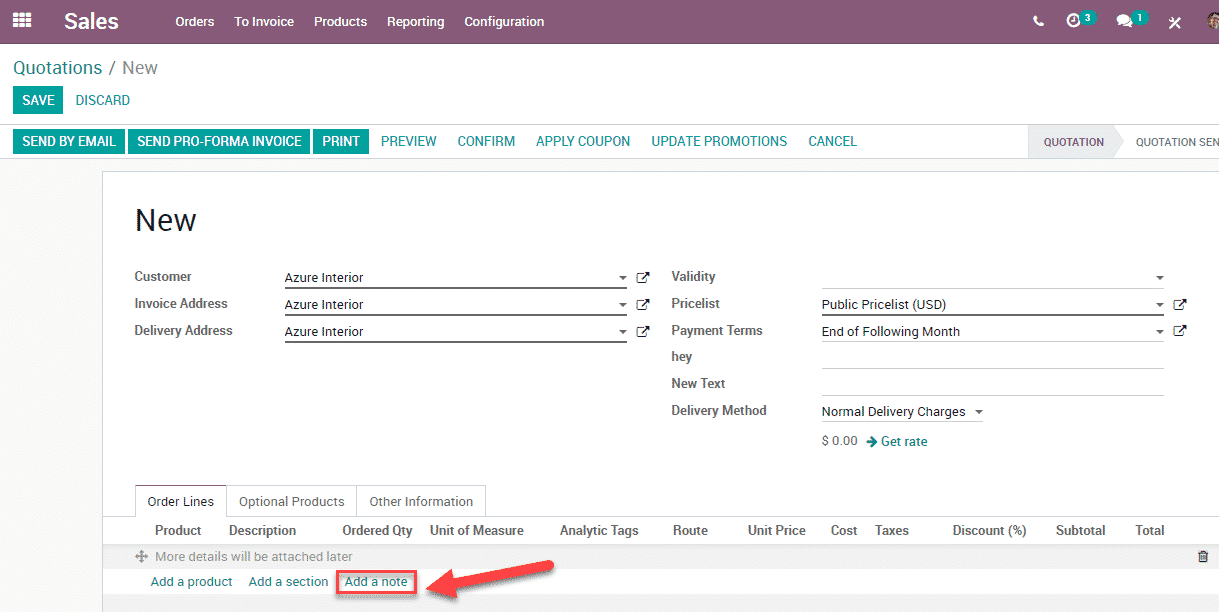Open the apps grid menu icon
Screen dimensions: 1219x612
tap(22, 20)
